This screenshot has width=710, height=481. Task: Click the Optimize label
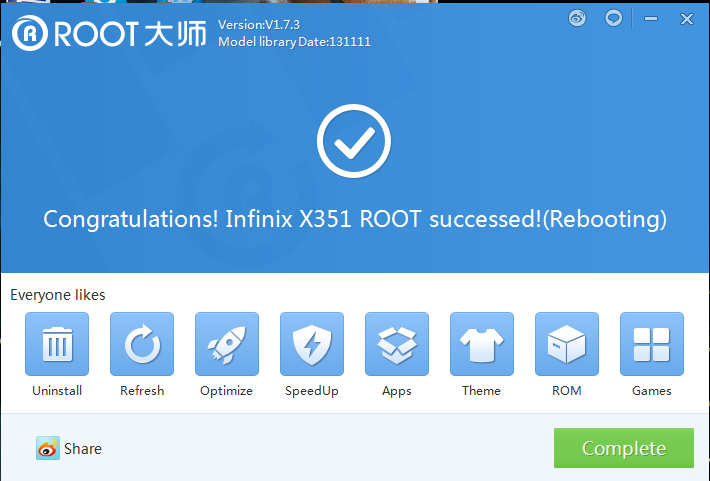pyautogui.click(x=226, y=391)
